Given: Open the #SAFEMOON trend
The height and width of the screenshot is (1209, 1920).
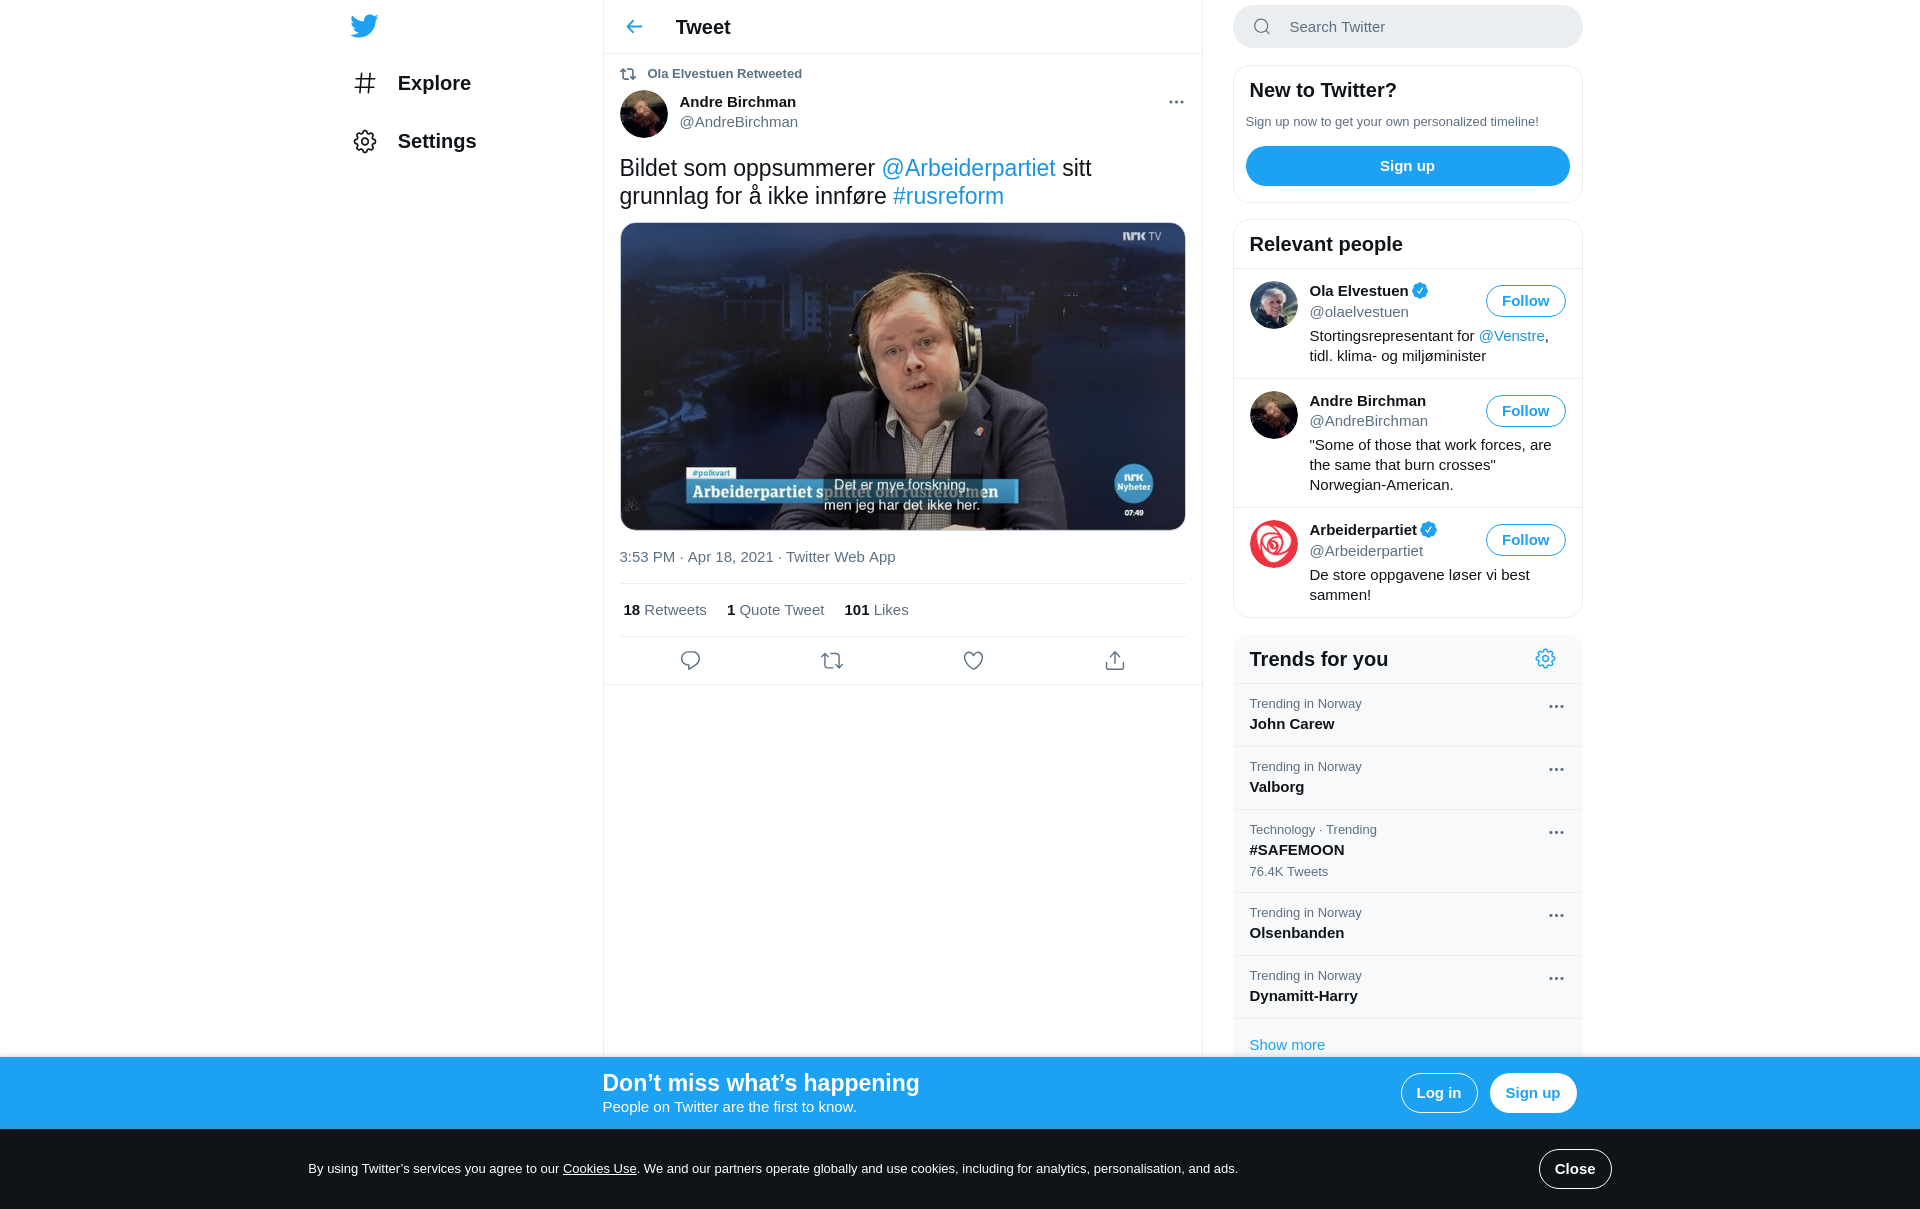Looking at the screenshot, I should [x=1407, y=851].
